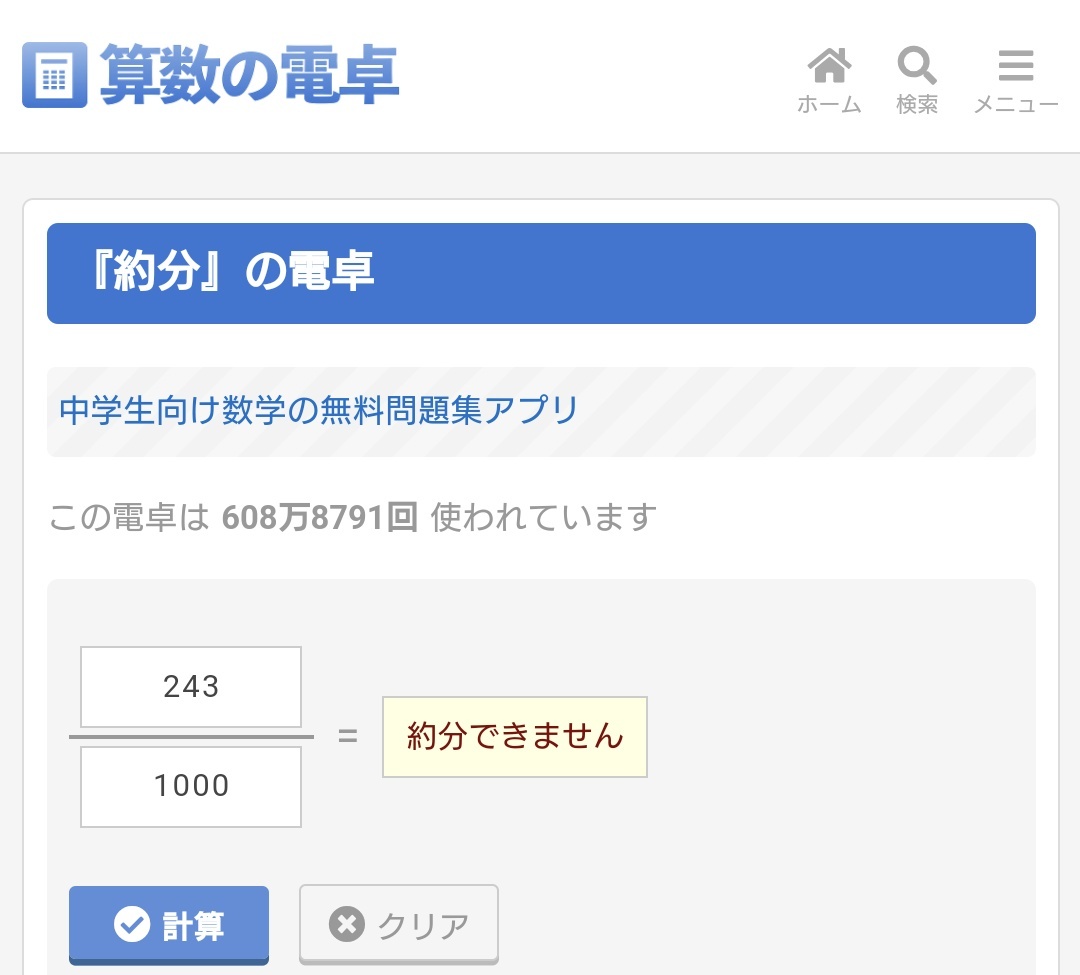Focus the numerator field containing 243
Screen dimensions: 1080x975
point(191,687)
